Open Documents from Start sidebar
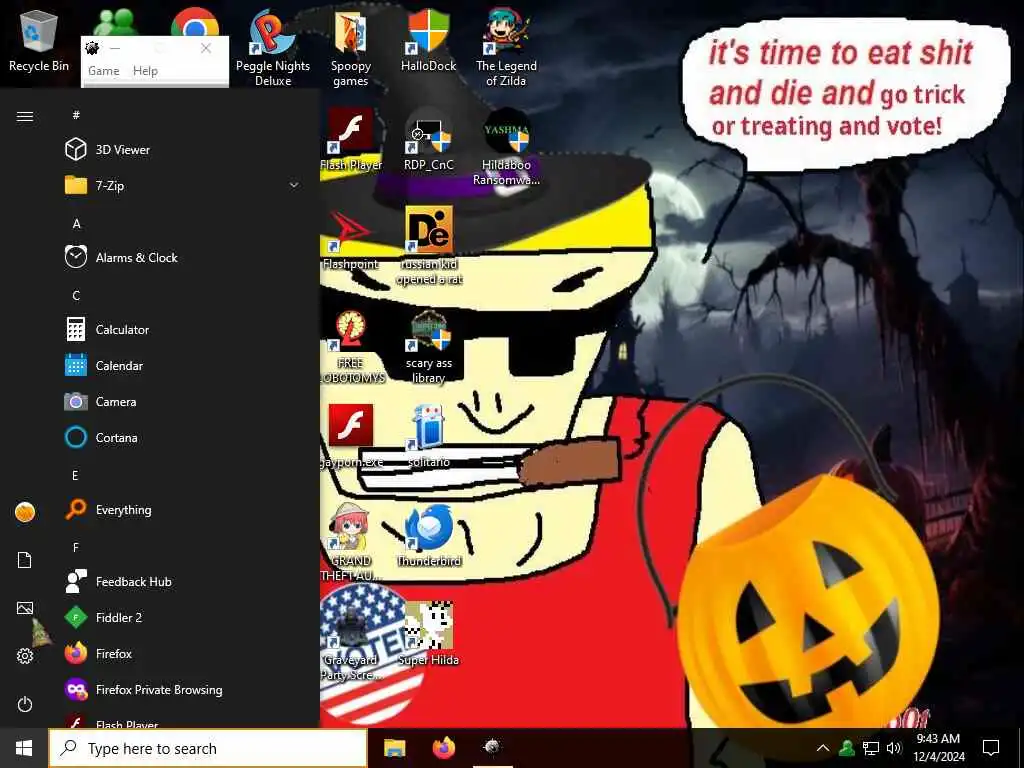Screen dimensions: 1024x768 click(25, 560)
